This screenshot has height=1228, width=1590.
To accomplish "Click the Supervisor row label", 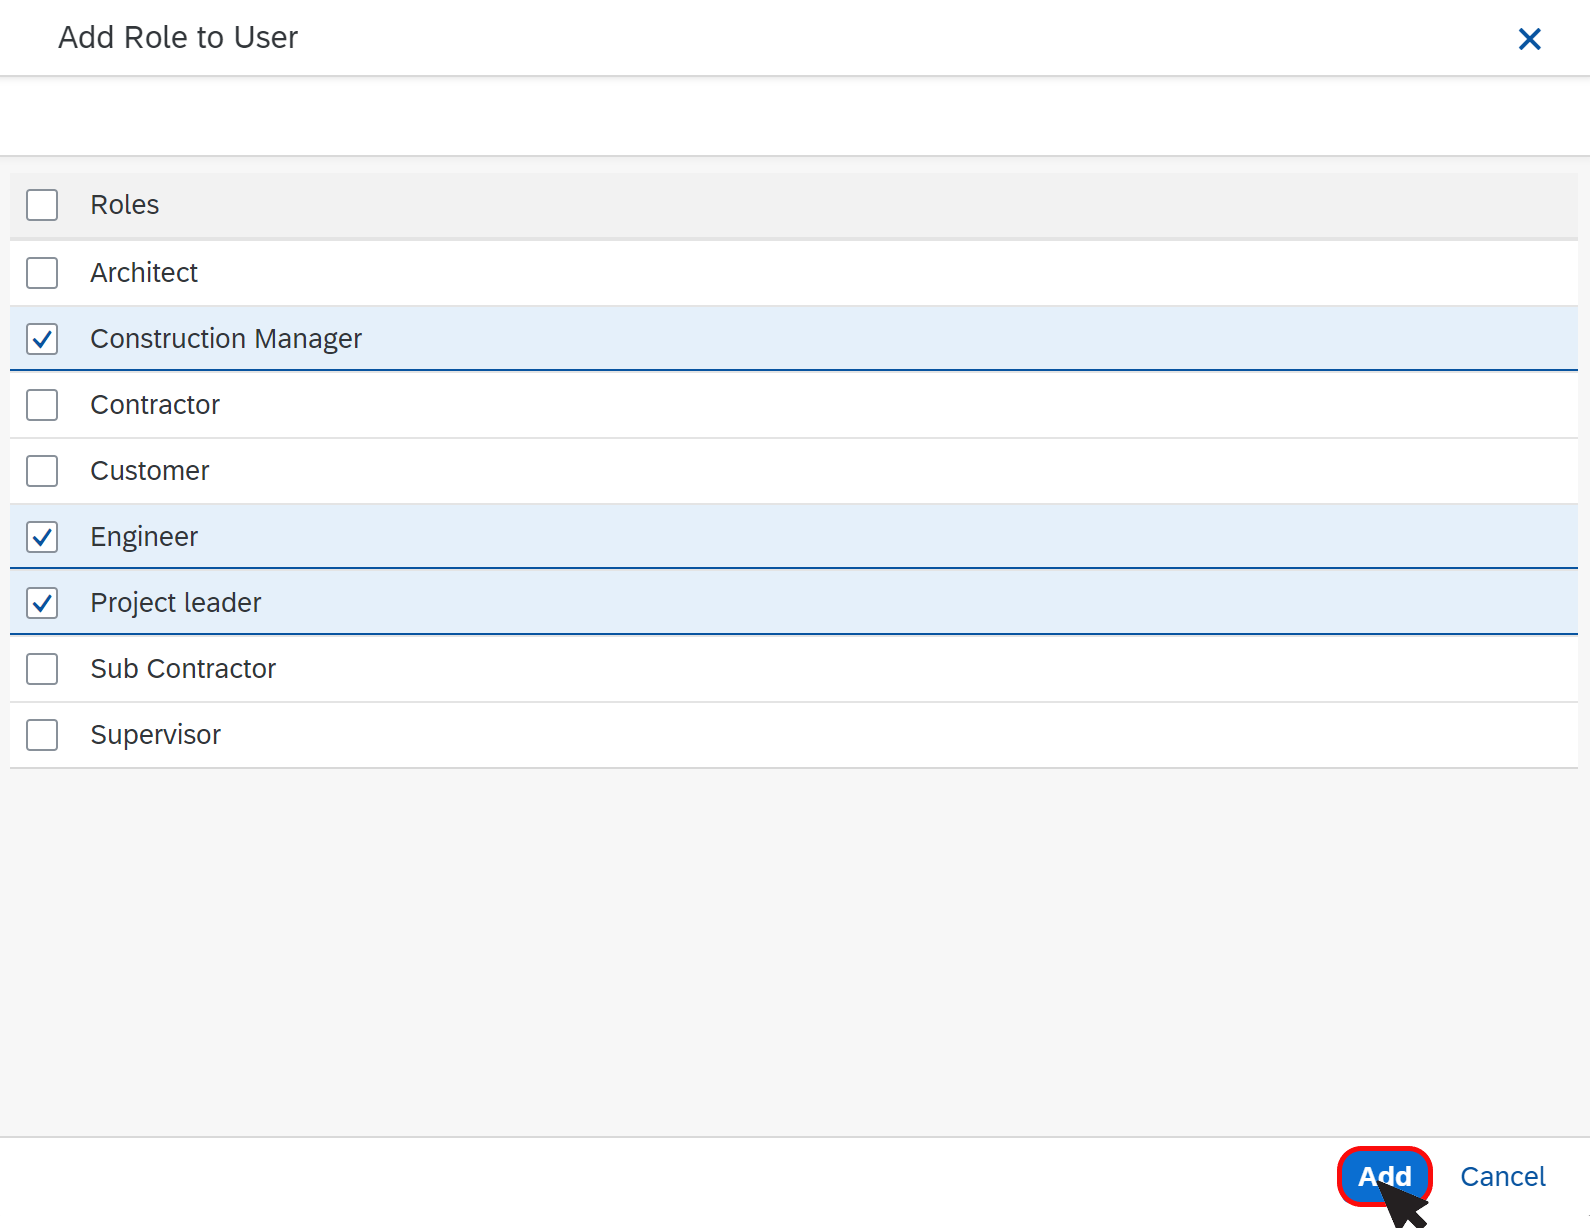I will (156, 735).
